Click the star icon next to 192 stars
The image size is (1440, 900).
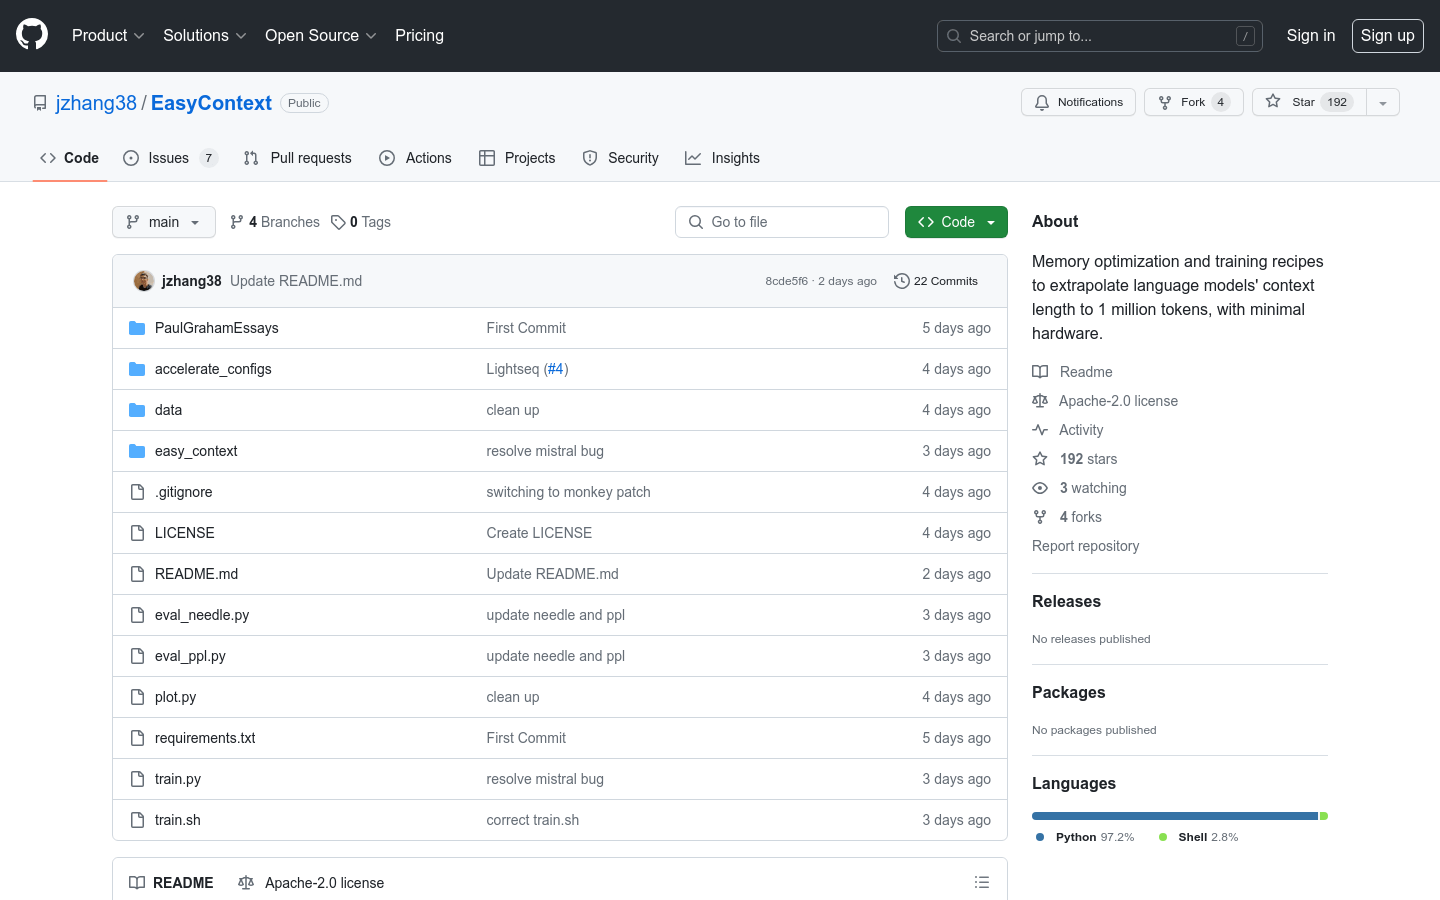1040,459
